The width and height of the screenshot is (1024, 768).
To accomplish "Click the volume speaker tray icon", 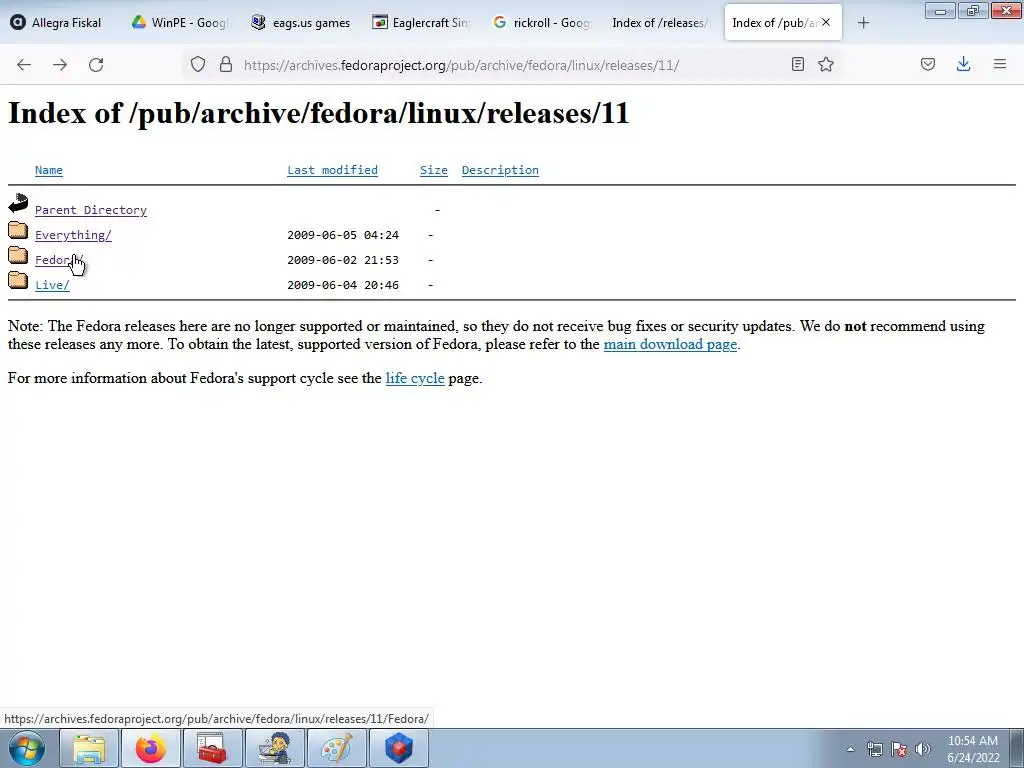I will point(923,749).
